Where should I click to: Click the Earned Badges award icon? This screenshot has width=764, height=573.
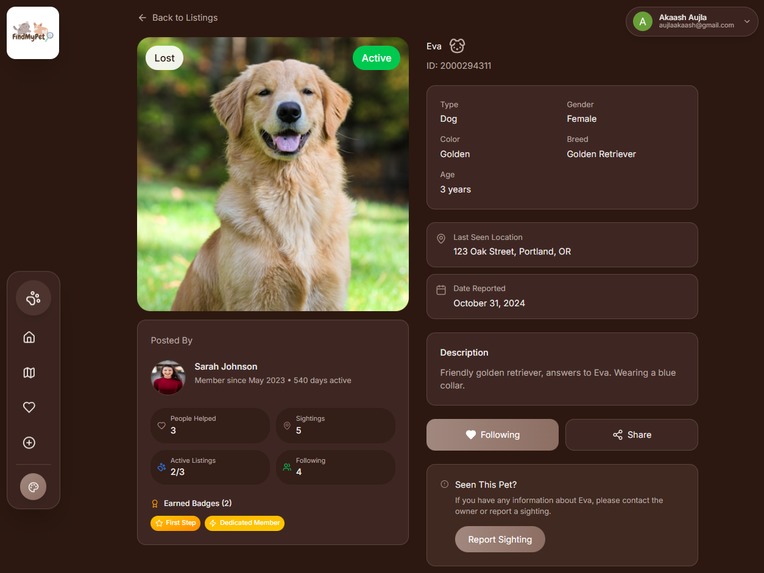pyautogui.click(x=155, y=504)
